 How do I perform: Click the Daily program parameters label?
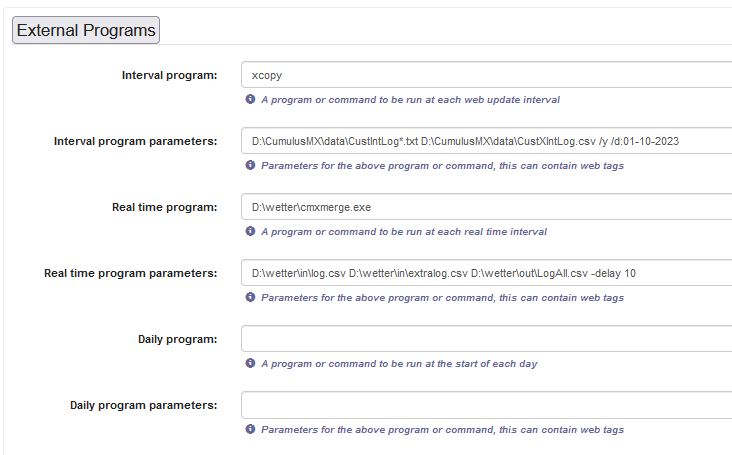[x=143, y=405]
